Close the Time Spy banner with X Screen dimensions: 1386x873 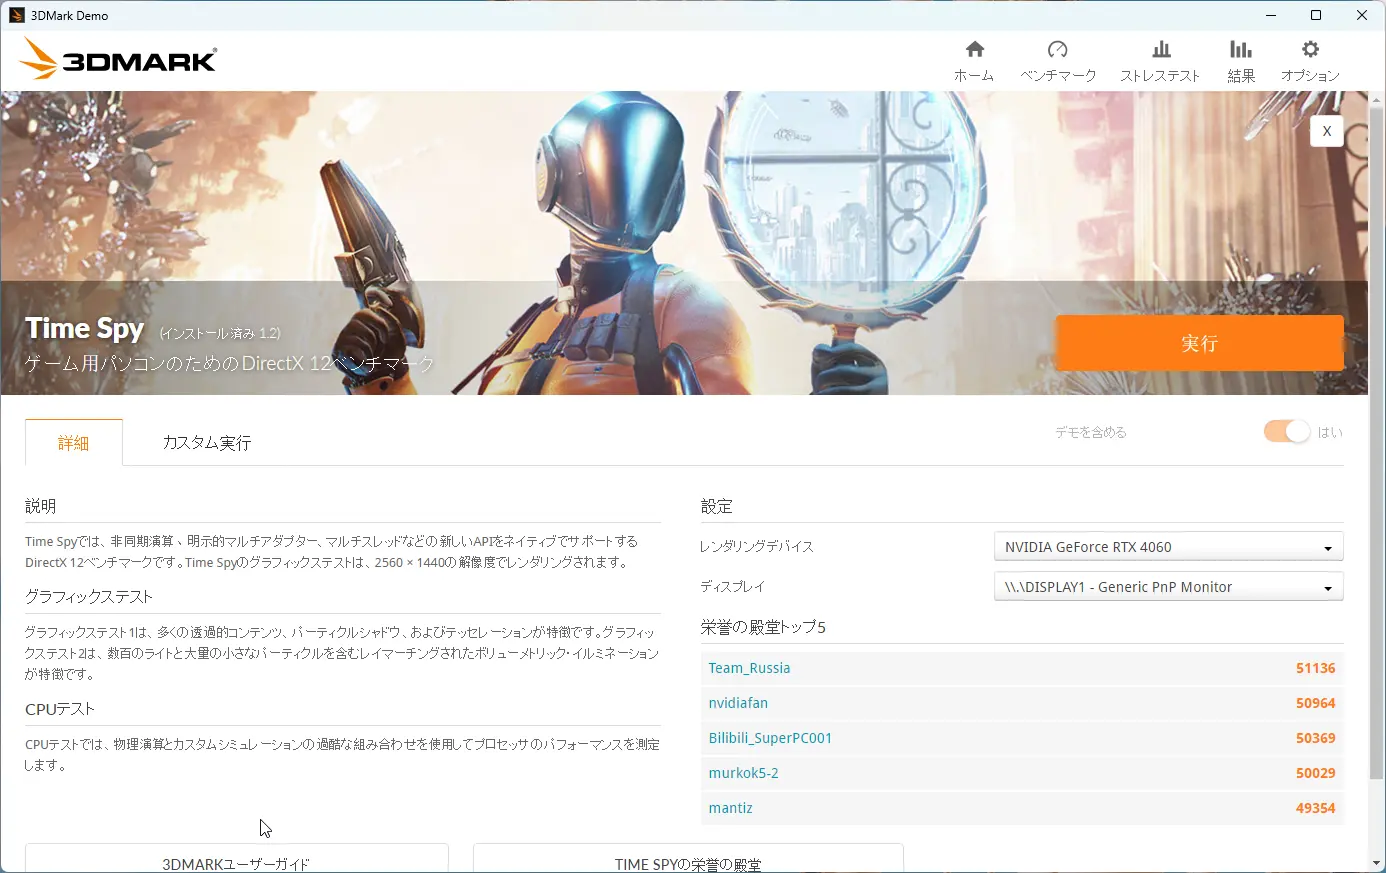[x=1326, y=131]
